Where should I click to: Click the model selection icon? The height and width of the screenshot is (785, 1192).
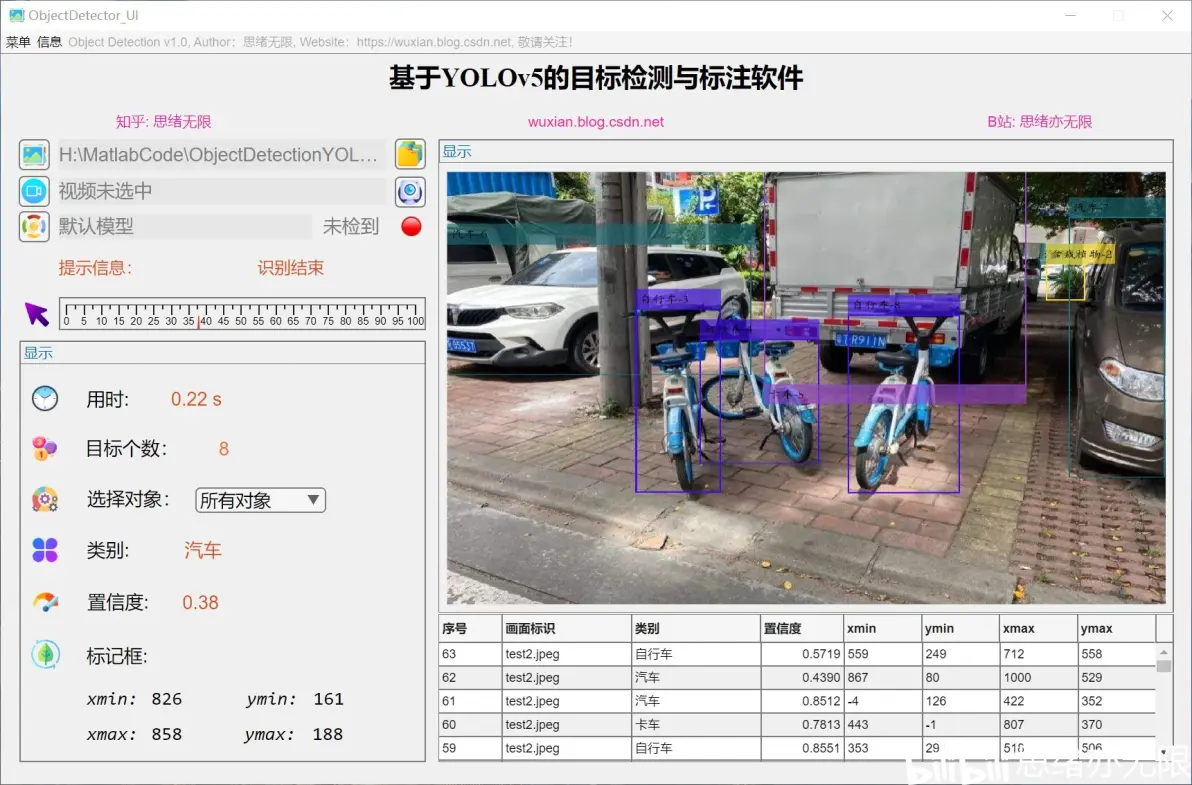[34, 226]
